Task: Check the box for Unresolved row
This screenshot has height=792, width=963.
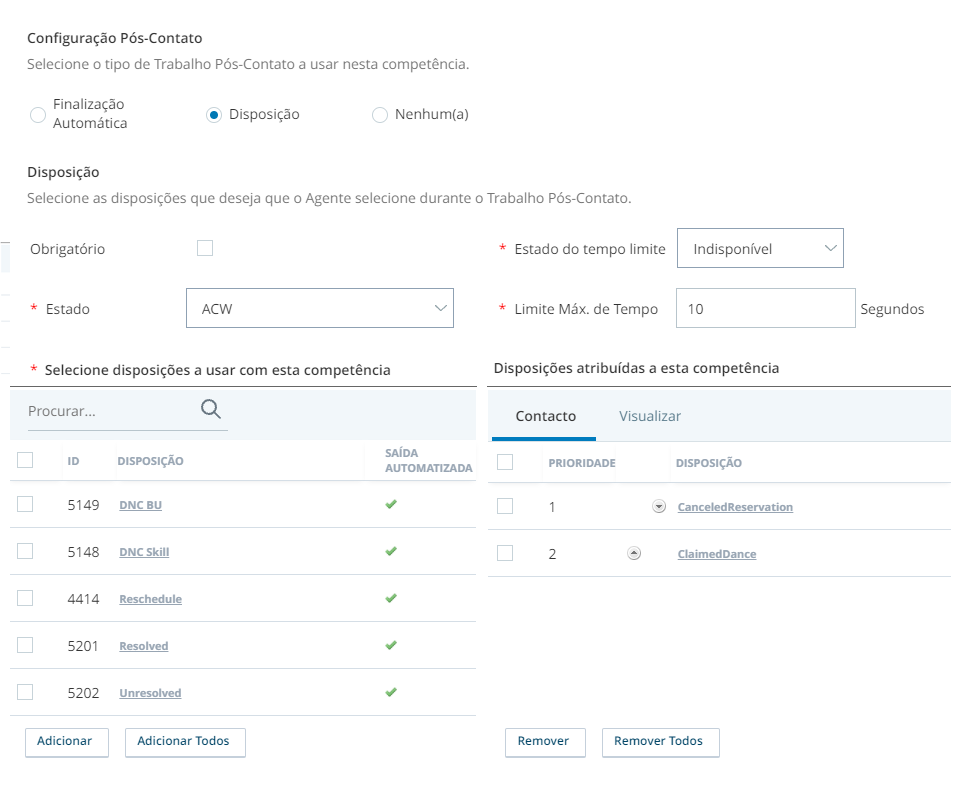Action: click(x=25, y=692)
